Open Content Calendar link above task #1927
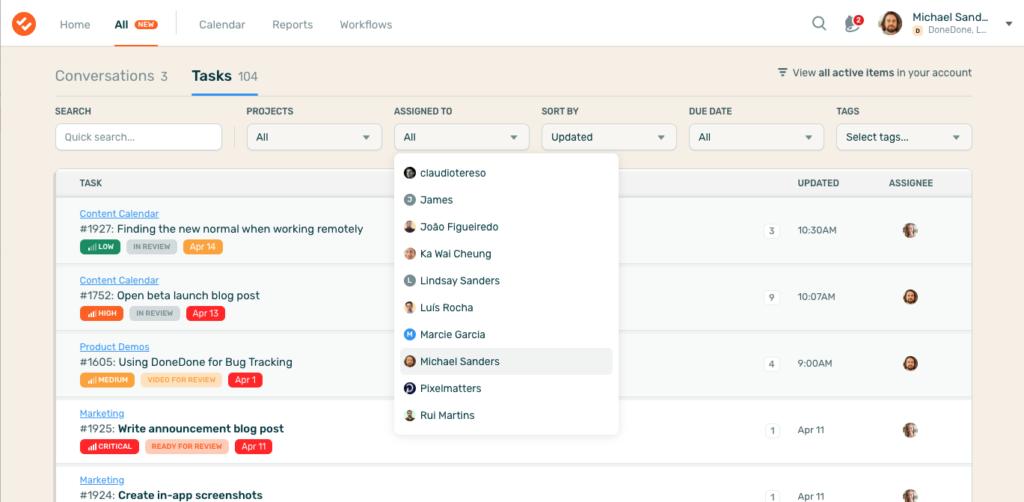The image size is (1024, 502). click(x=119, y=213)
